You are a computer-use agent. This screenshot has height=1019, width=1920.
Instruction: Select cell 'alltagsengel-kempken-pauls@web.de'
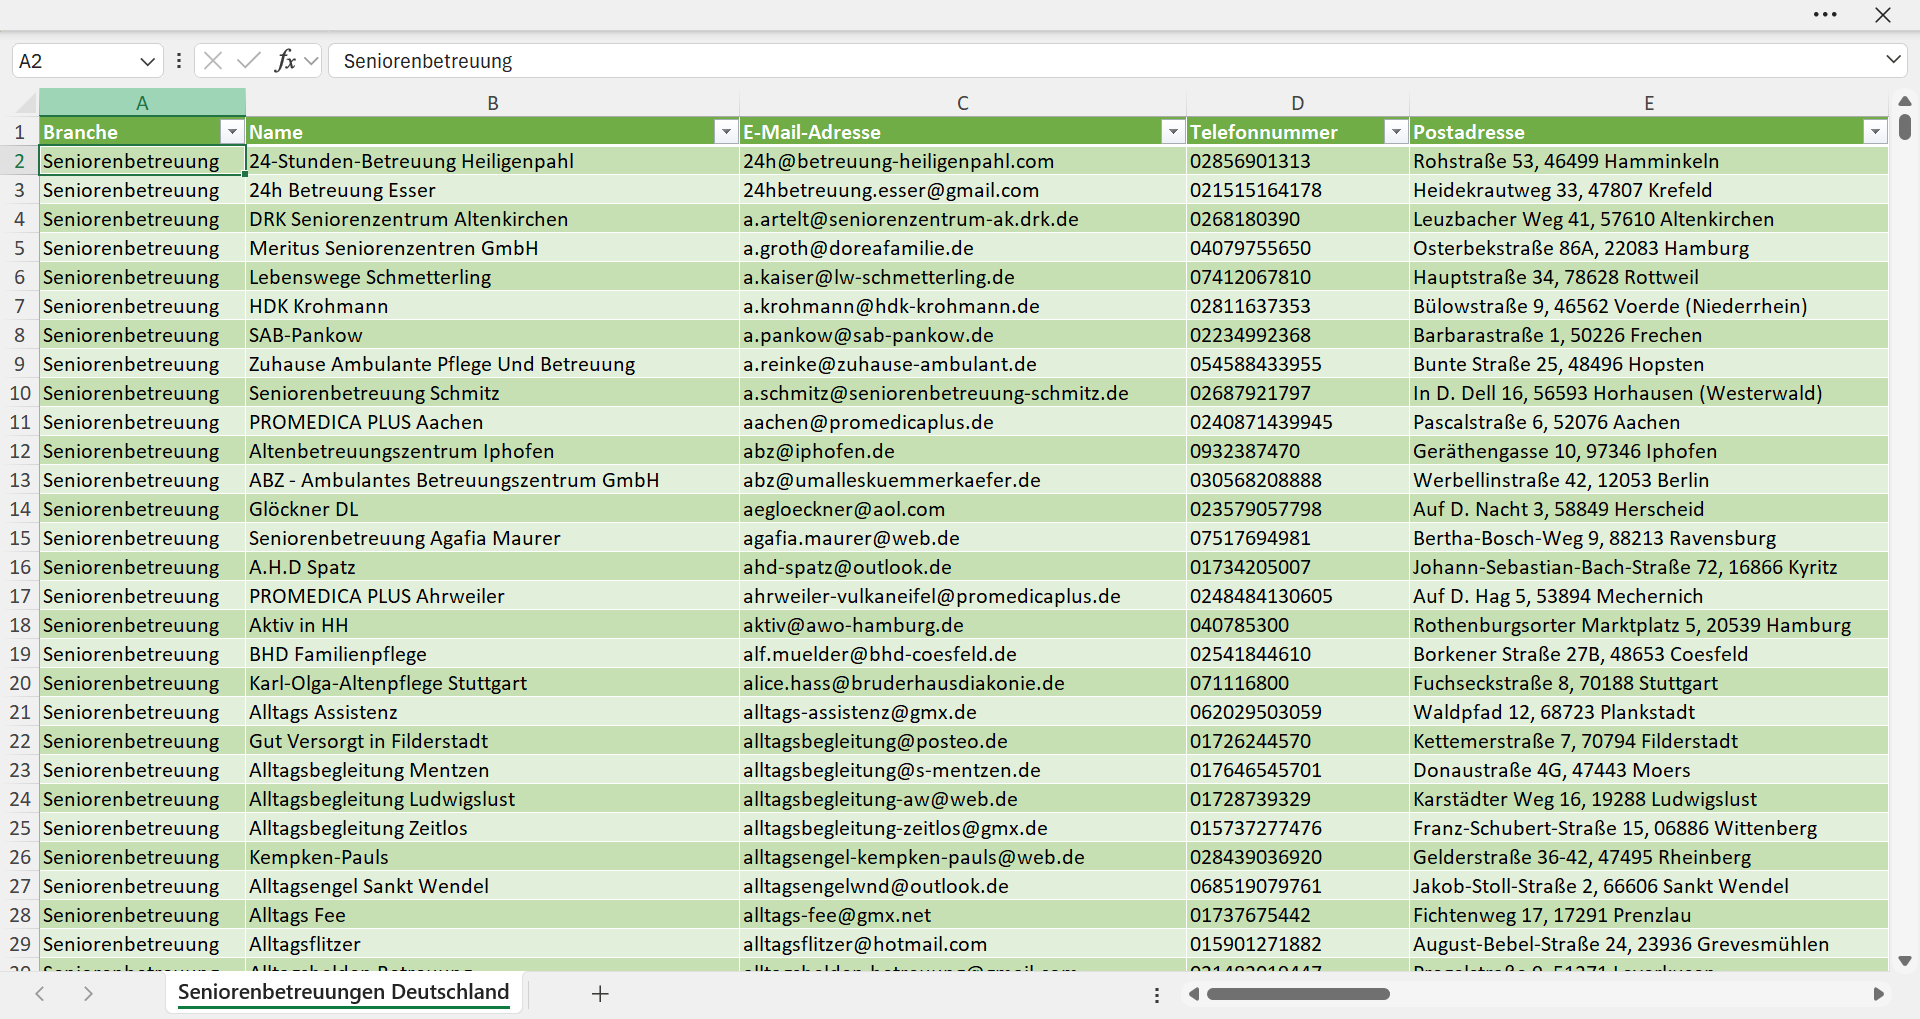pos(963,857)
